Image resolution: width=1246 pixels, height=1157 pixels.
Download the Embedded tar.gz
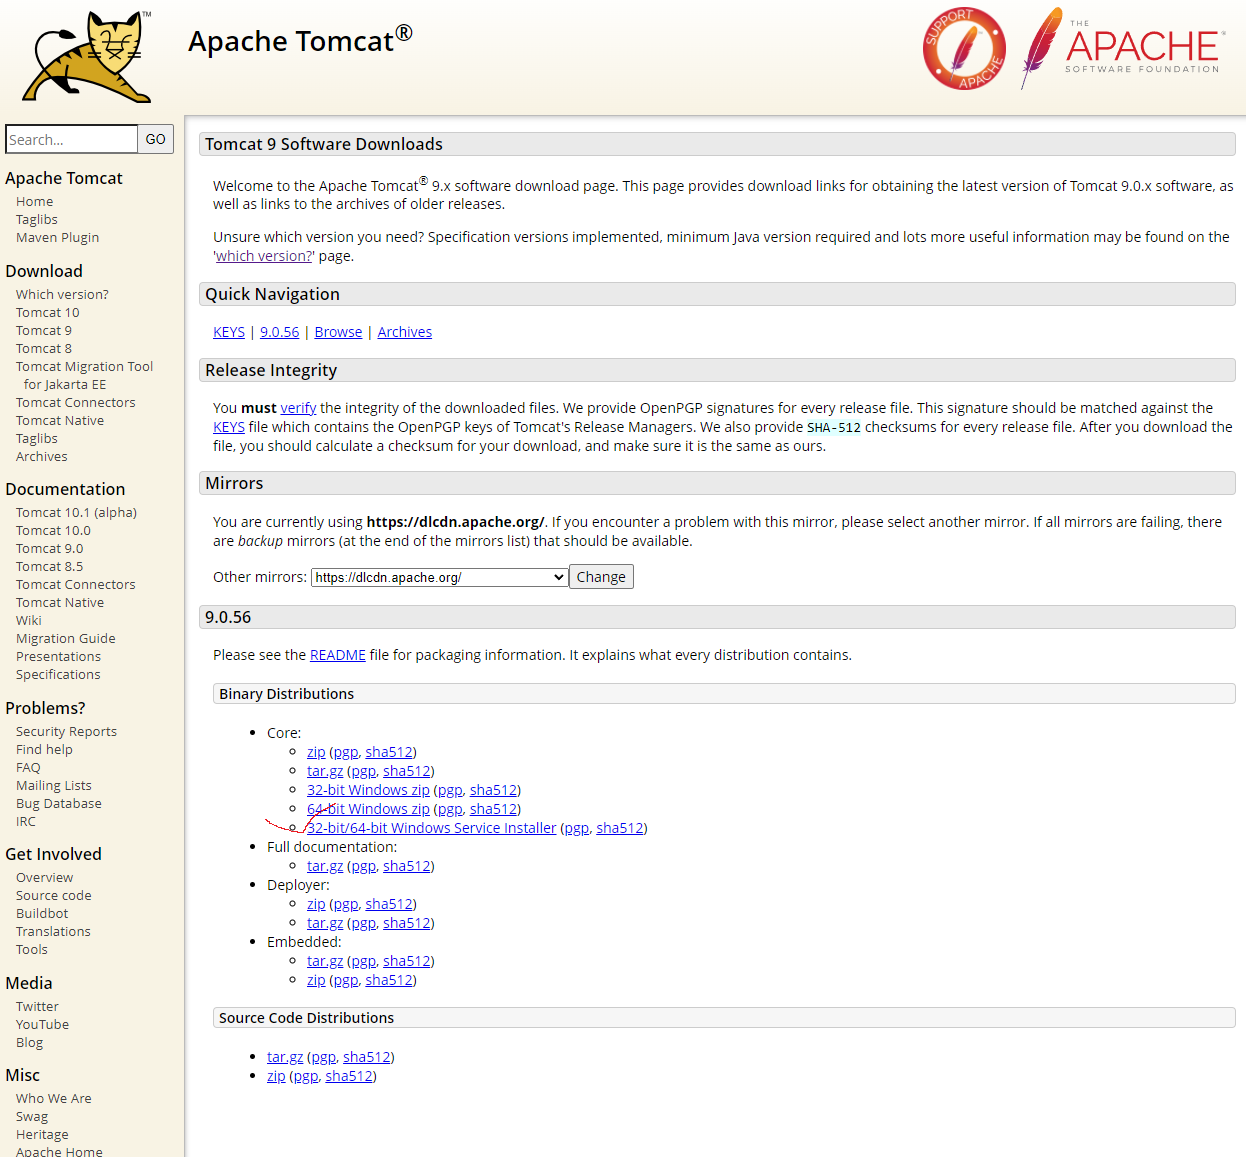(x=325, y=961)
